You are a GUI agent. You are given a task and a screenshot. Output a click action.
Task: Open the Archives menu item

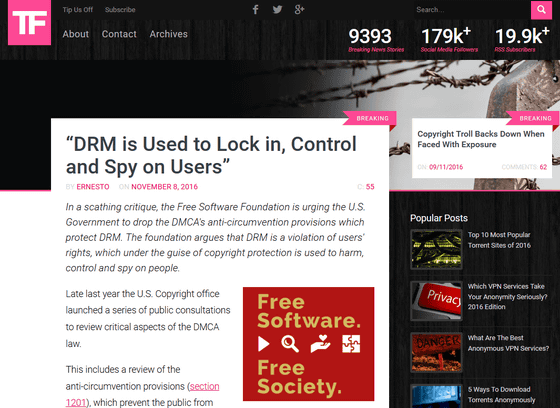tap(169, 34)
